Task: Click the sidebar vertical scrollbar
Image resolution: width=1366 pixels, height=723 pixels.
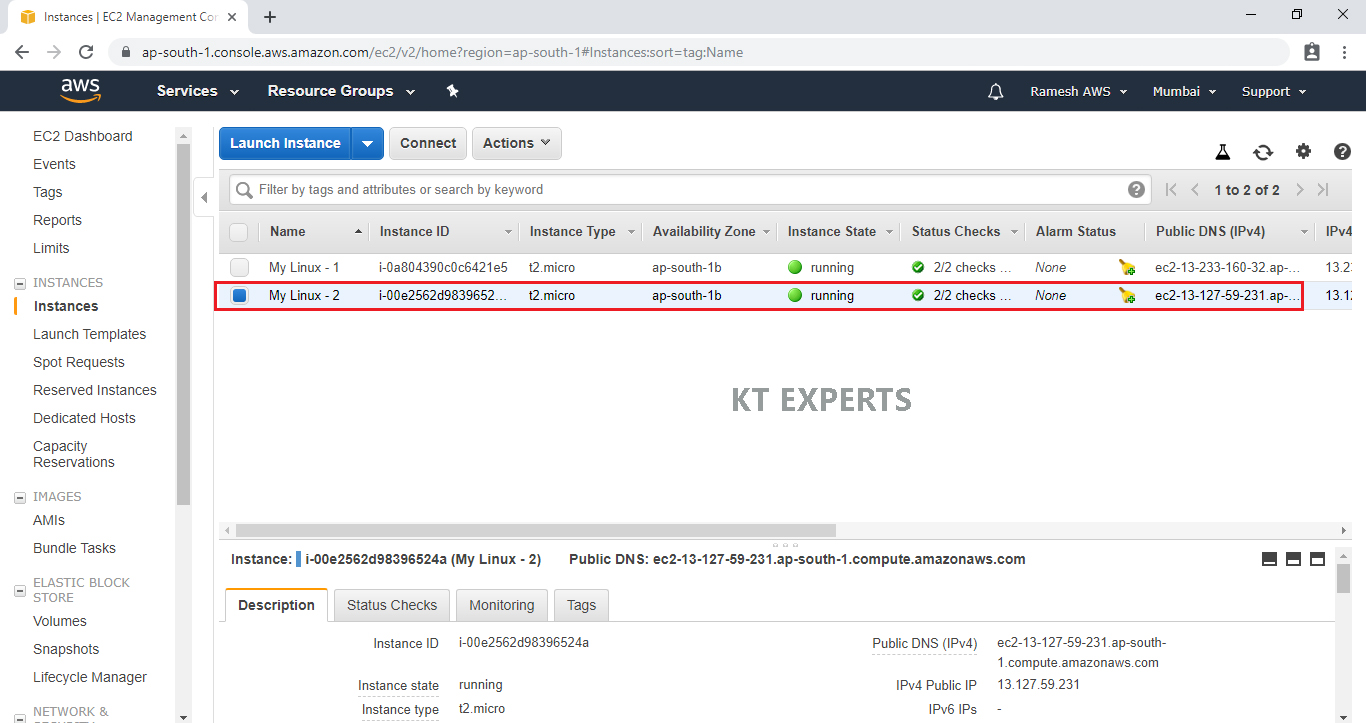Action: [x=183, y=324]
